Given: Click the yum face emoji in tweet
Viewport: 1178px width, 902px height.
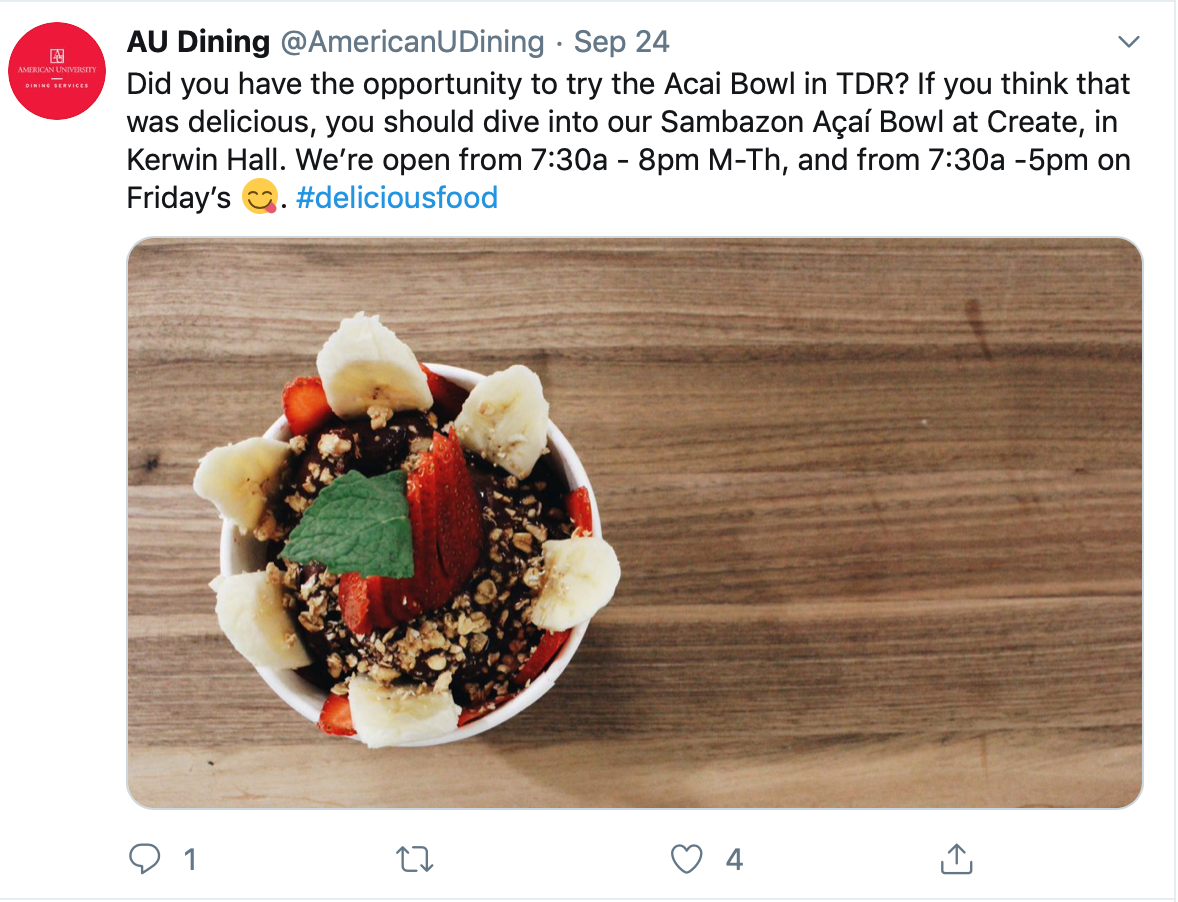Looking at the screenshot, I should click(x=259, y=198).
